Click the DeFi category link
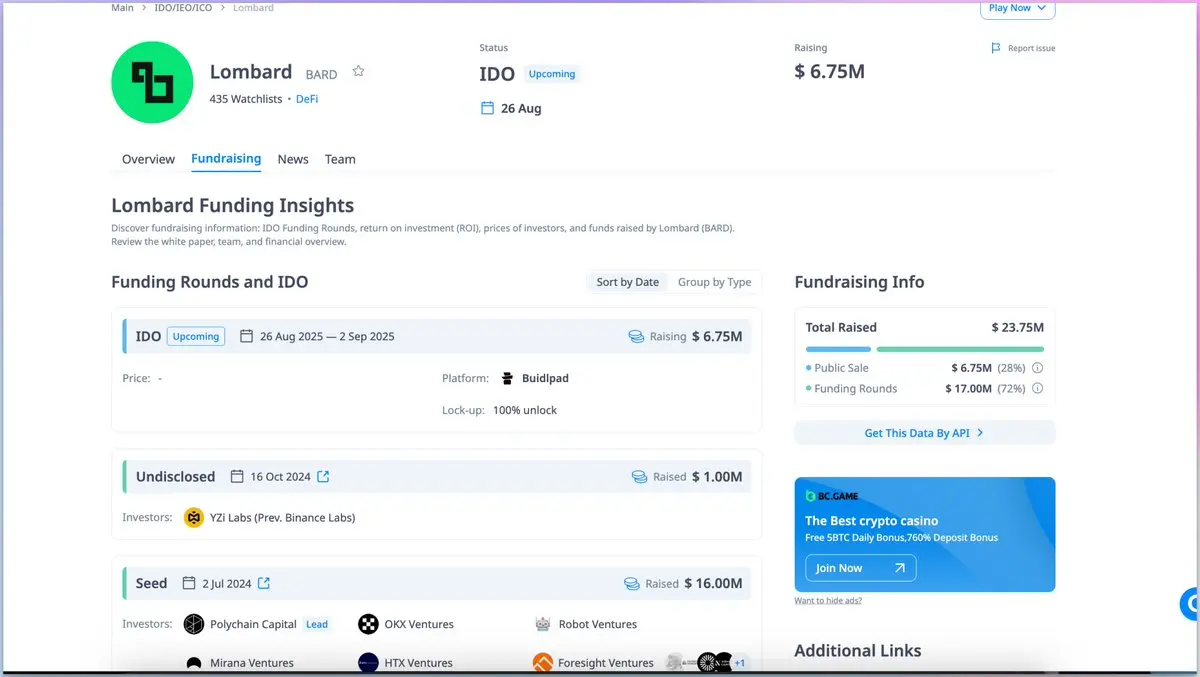The image size is (1200, 677). pos(307,99)
